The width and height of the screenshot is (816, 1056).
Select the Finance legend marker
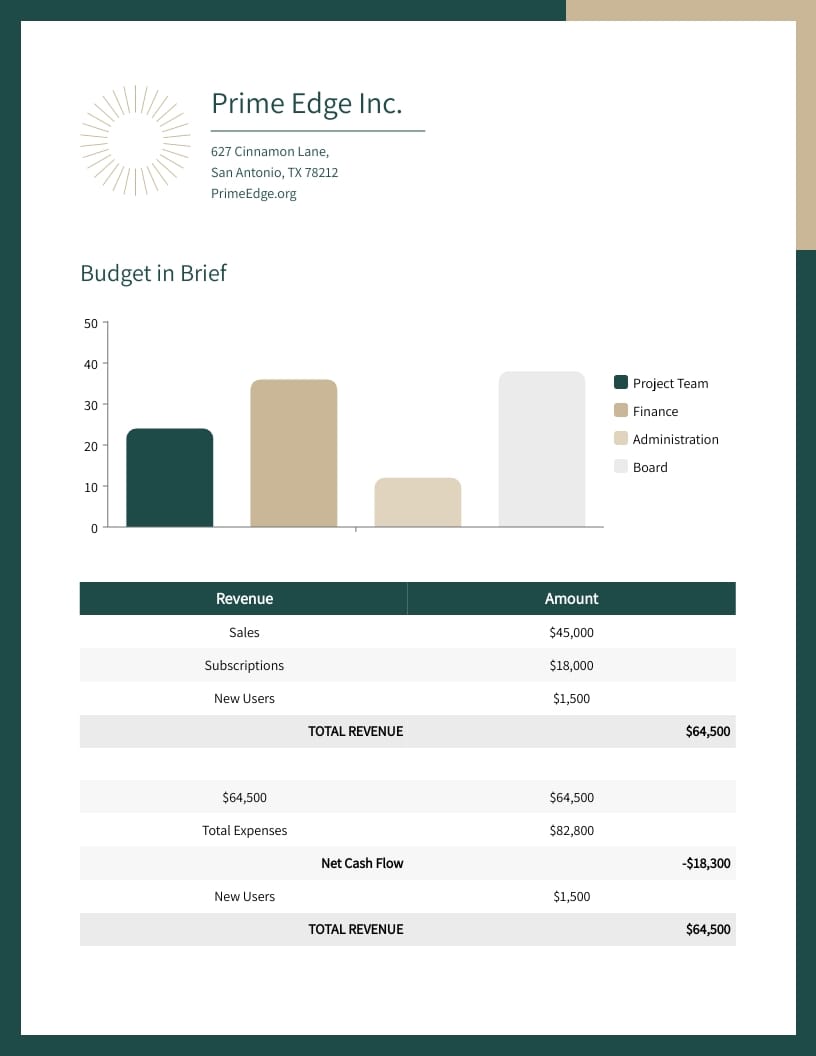(x=621, y=410)
